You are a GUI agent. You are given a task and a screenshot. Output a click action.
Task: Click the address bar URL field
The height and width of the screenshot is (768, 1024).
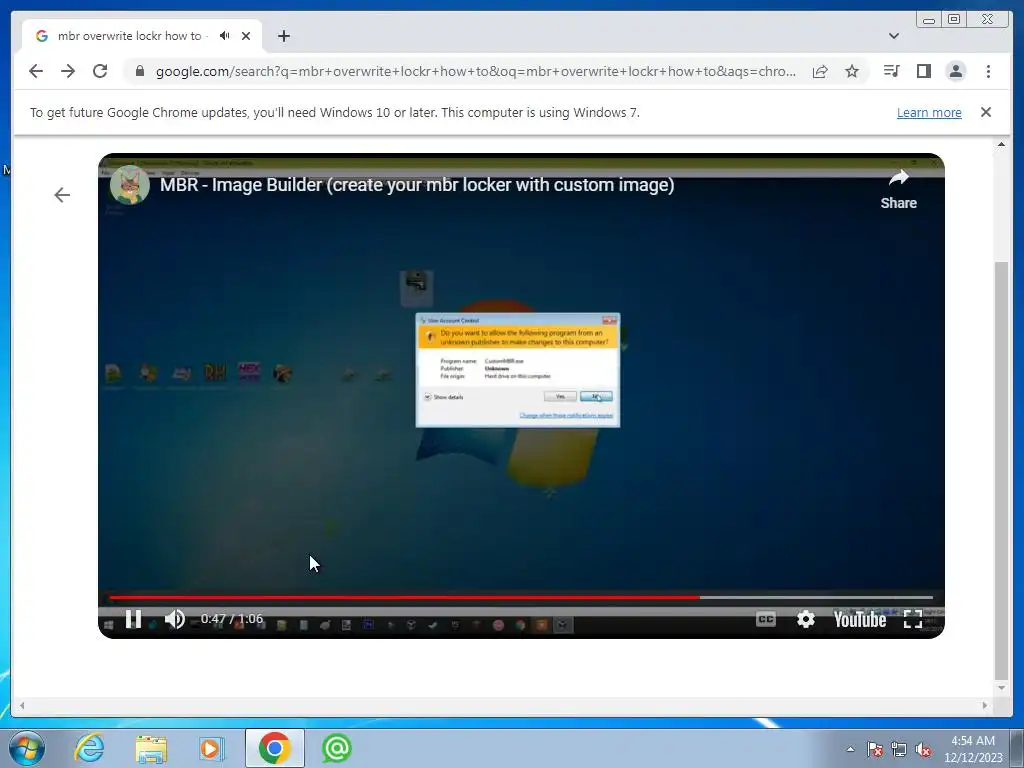pos(475,71)
